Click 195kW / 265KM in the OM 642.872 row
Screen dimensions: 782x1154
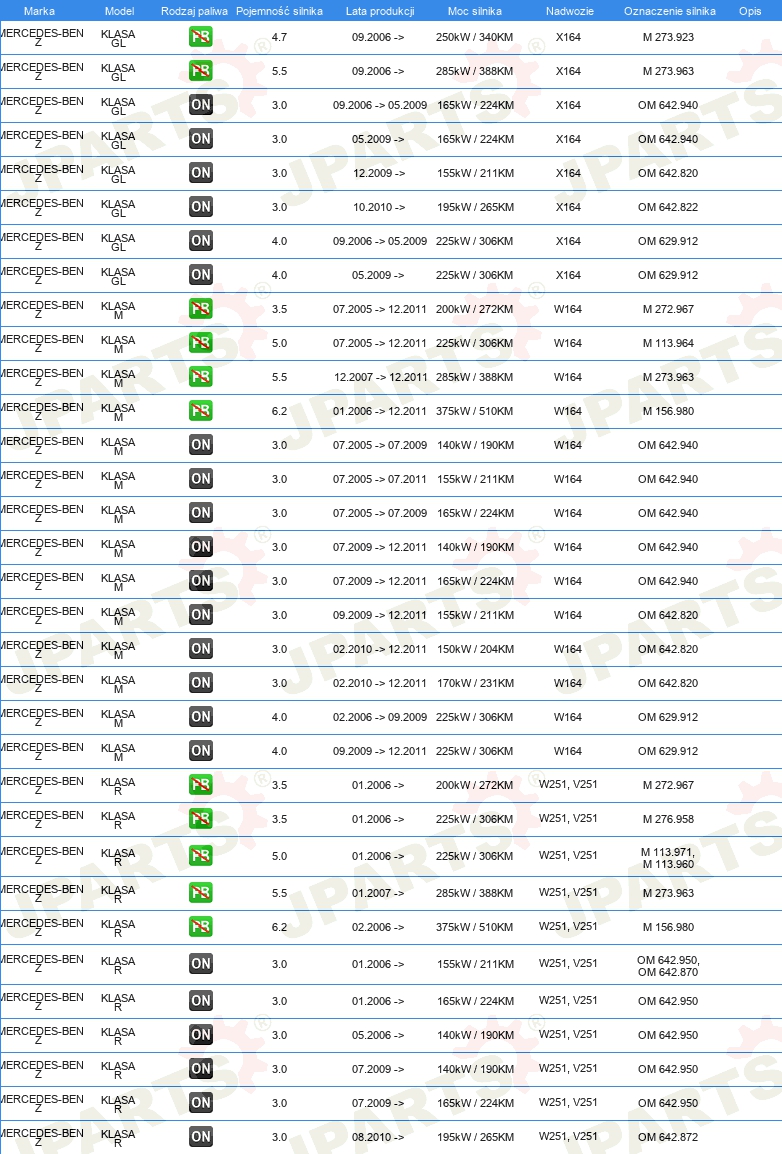coord(475,1137)
